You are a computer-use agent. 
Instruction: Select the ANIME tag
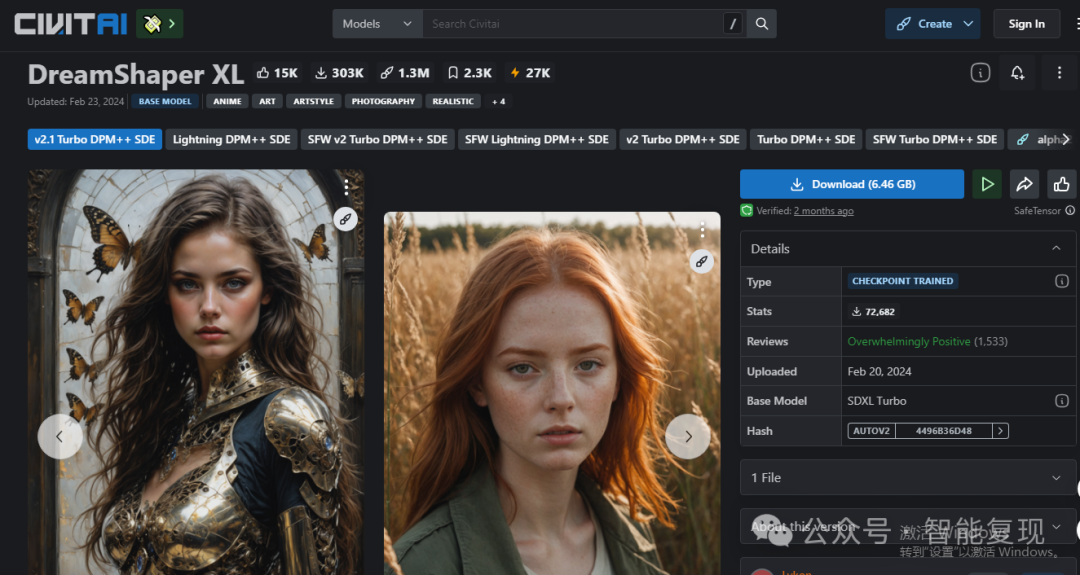point(227,101)
